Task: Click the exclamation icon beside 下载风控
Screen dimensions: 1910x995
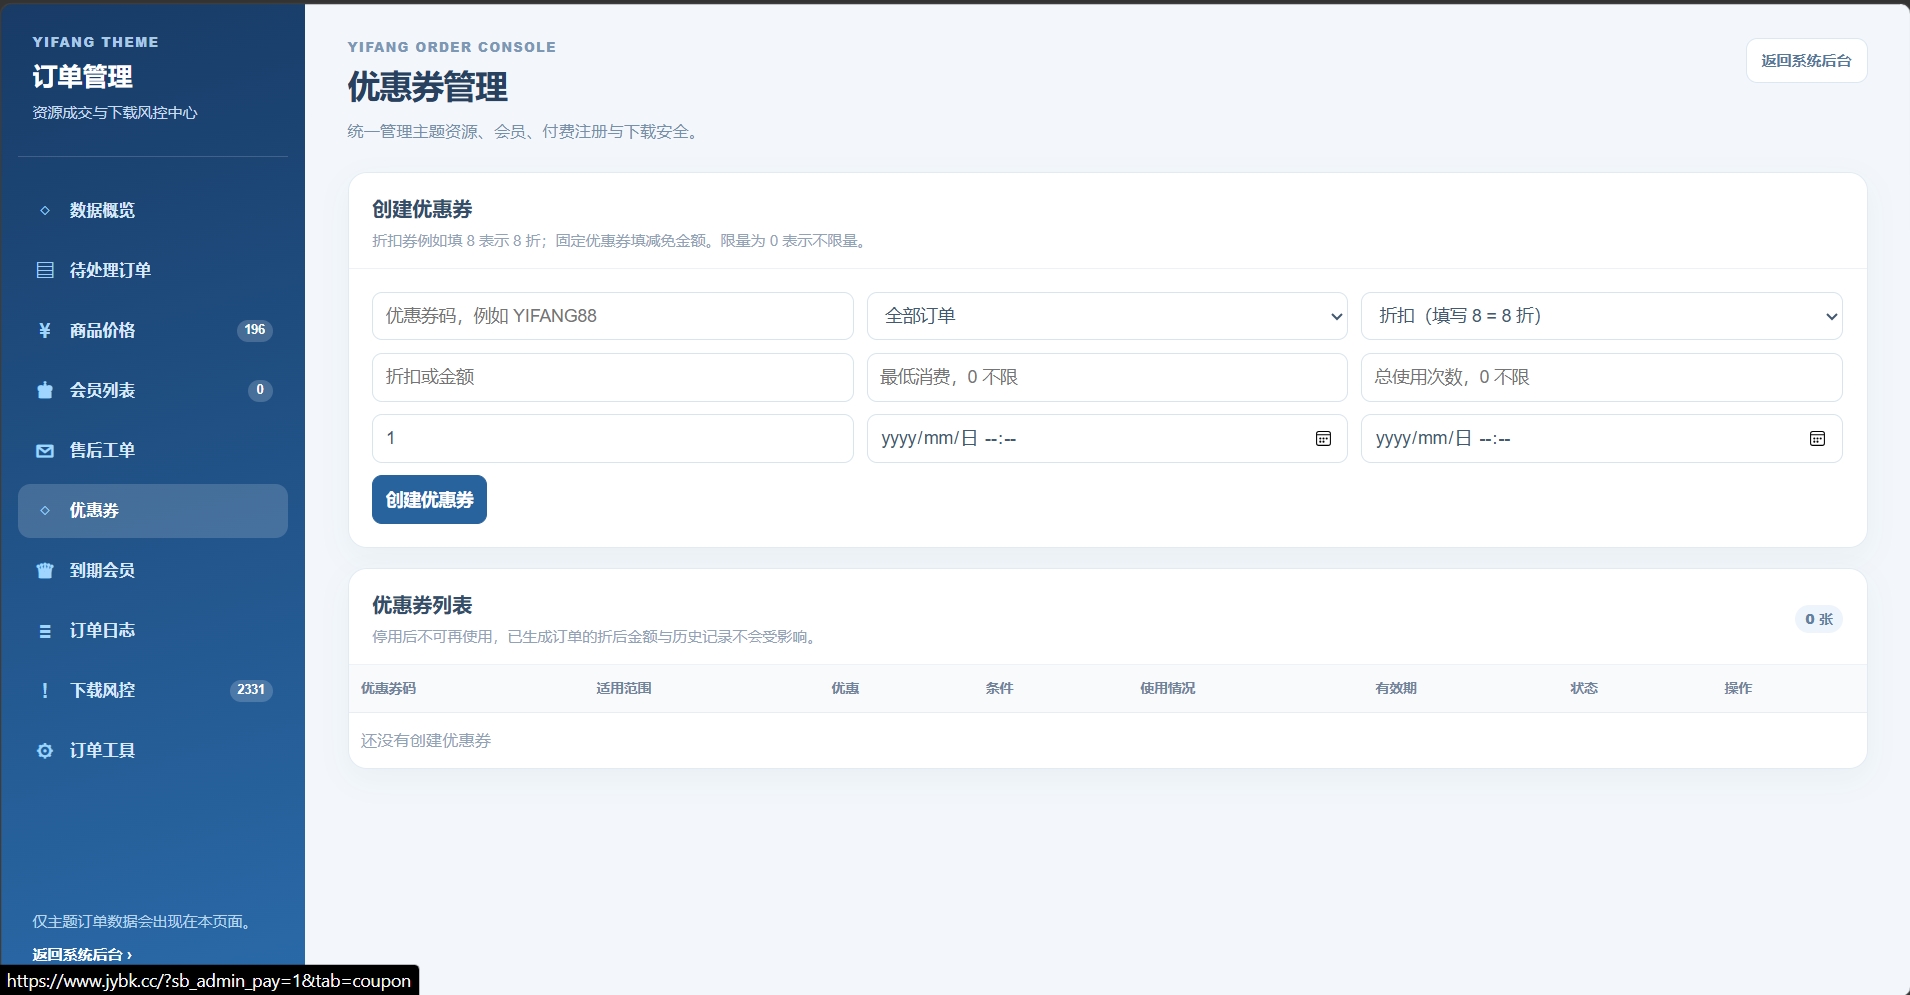Action: (x=45, y=690)
